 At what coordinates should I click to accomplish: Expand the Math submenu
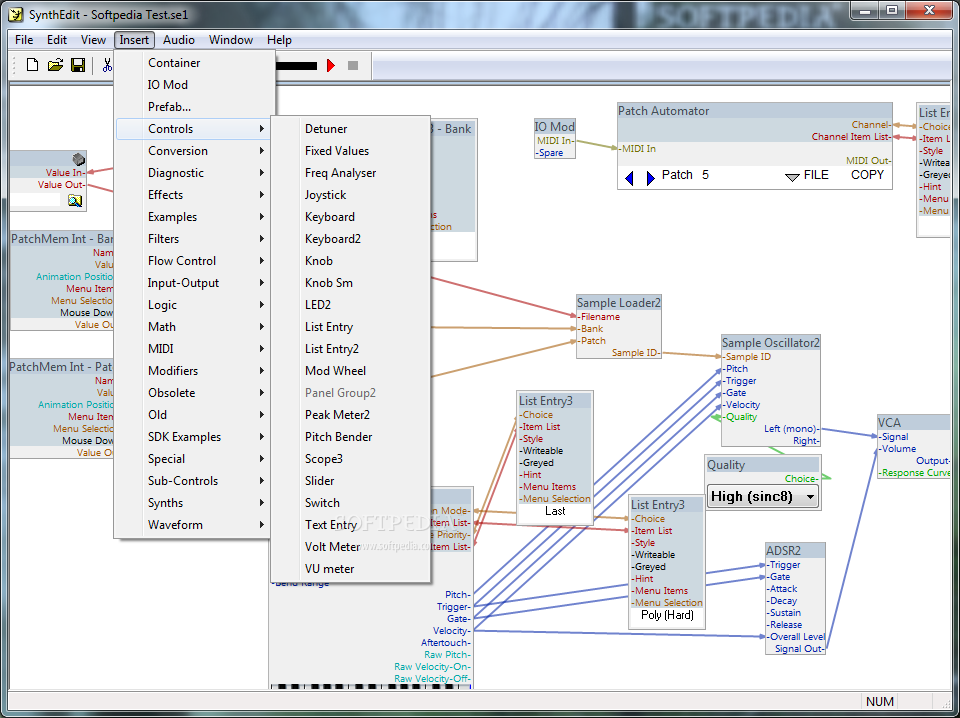click(193, 327)
